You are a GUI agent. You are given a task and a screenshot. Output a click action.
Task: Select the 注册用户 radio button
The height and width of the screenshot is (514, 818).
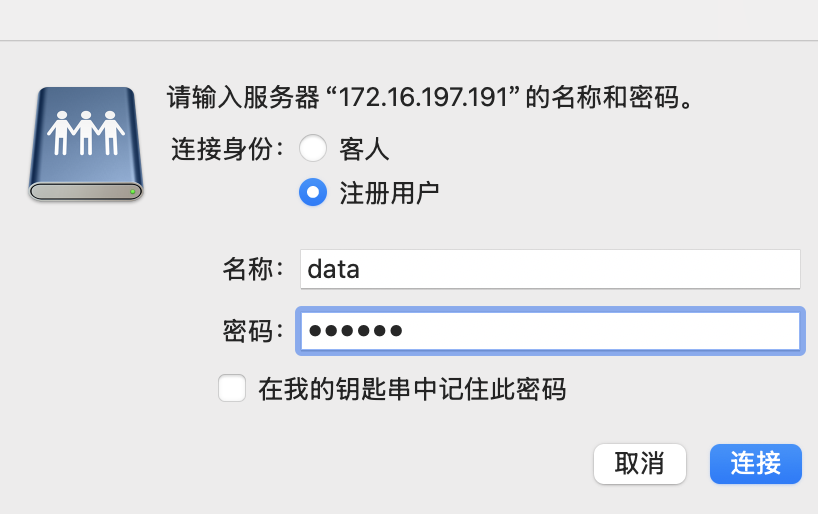313,192
